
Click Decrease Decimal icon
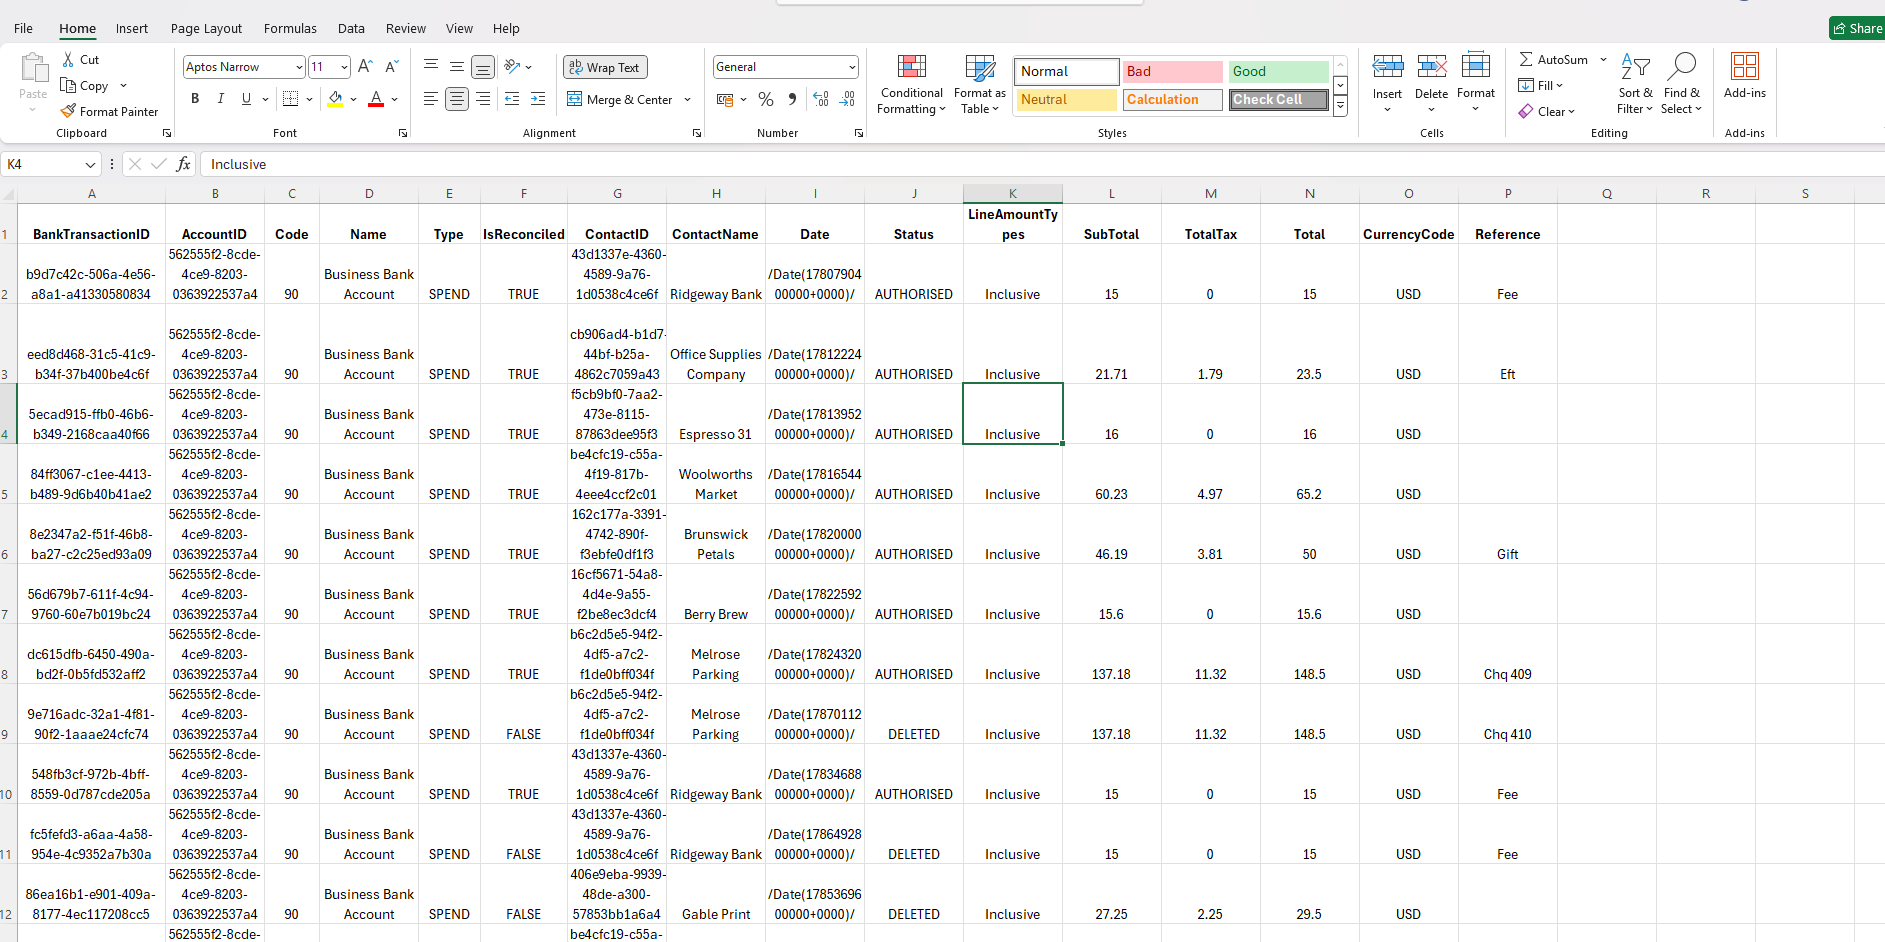pos(847,99)
